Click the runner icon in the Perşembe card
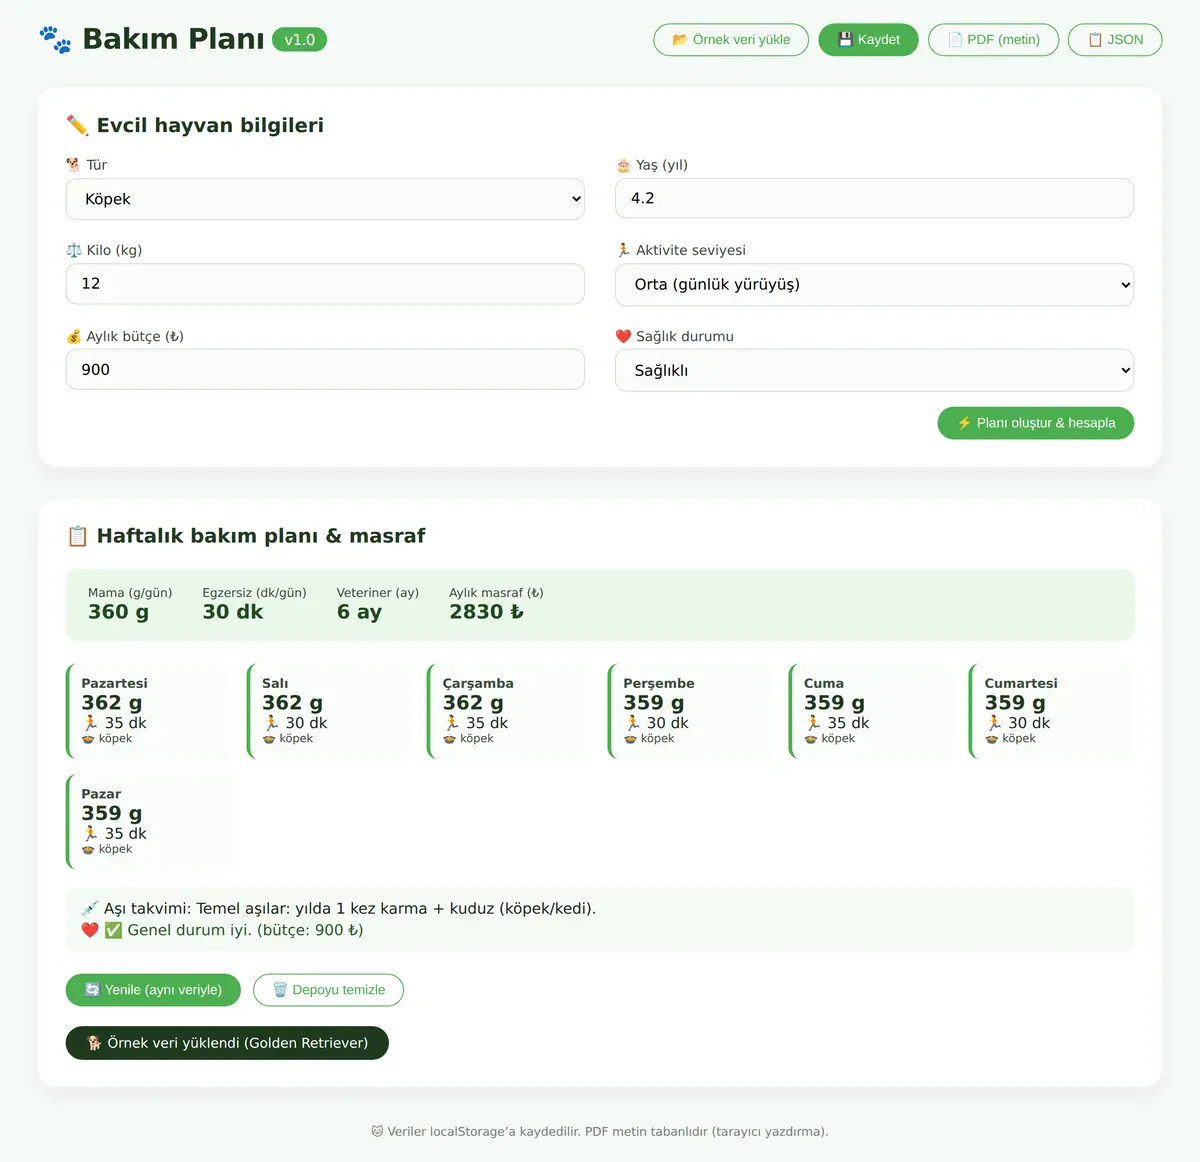 632,723
